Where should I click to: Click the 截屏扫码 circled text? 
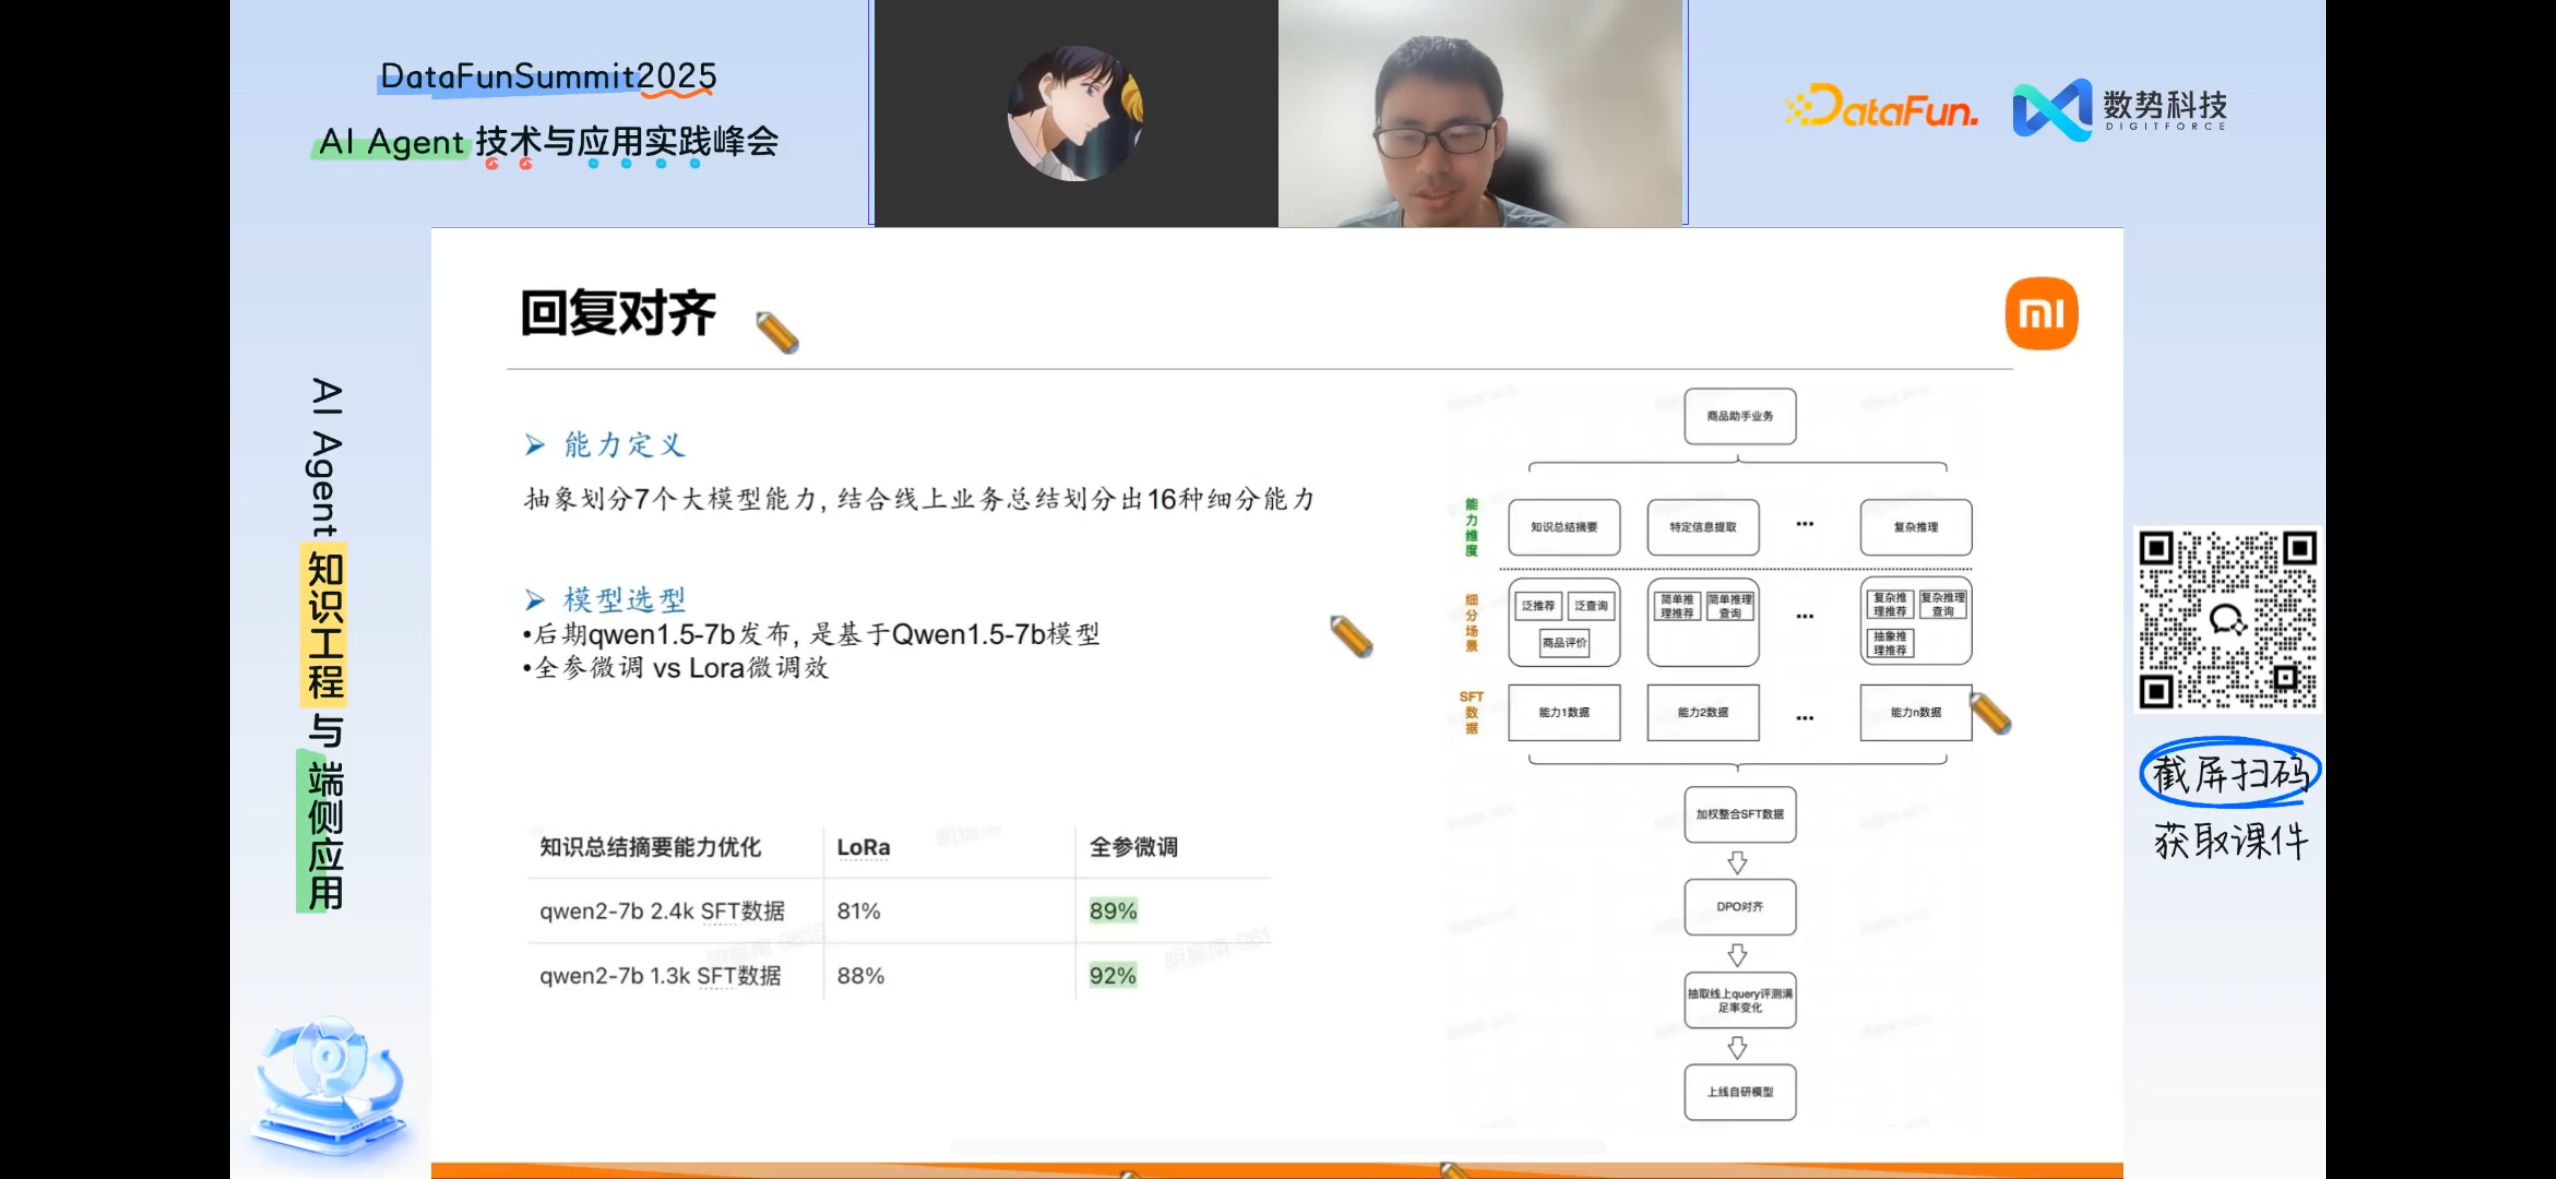(2229, 773)
